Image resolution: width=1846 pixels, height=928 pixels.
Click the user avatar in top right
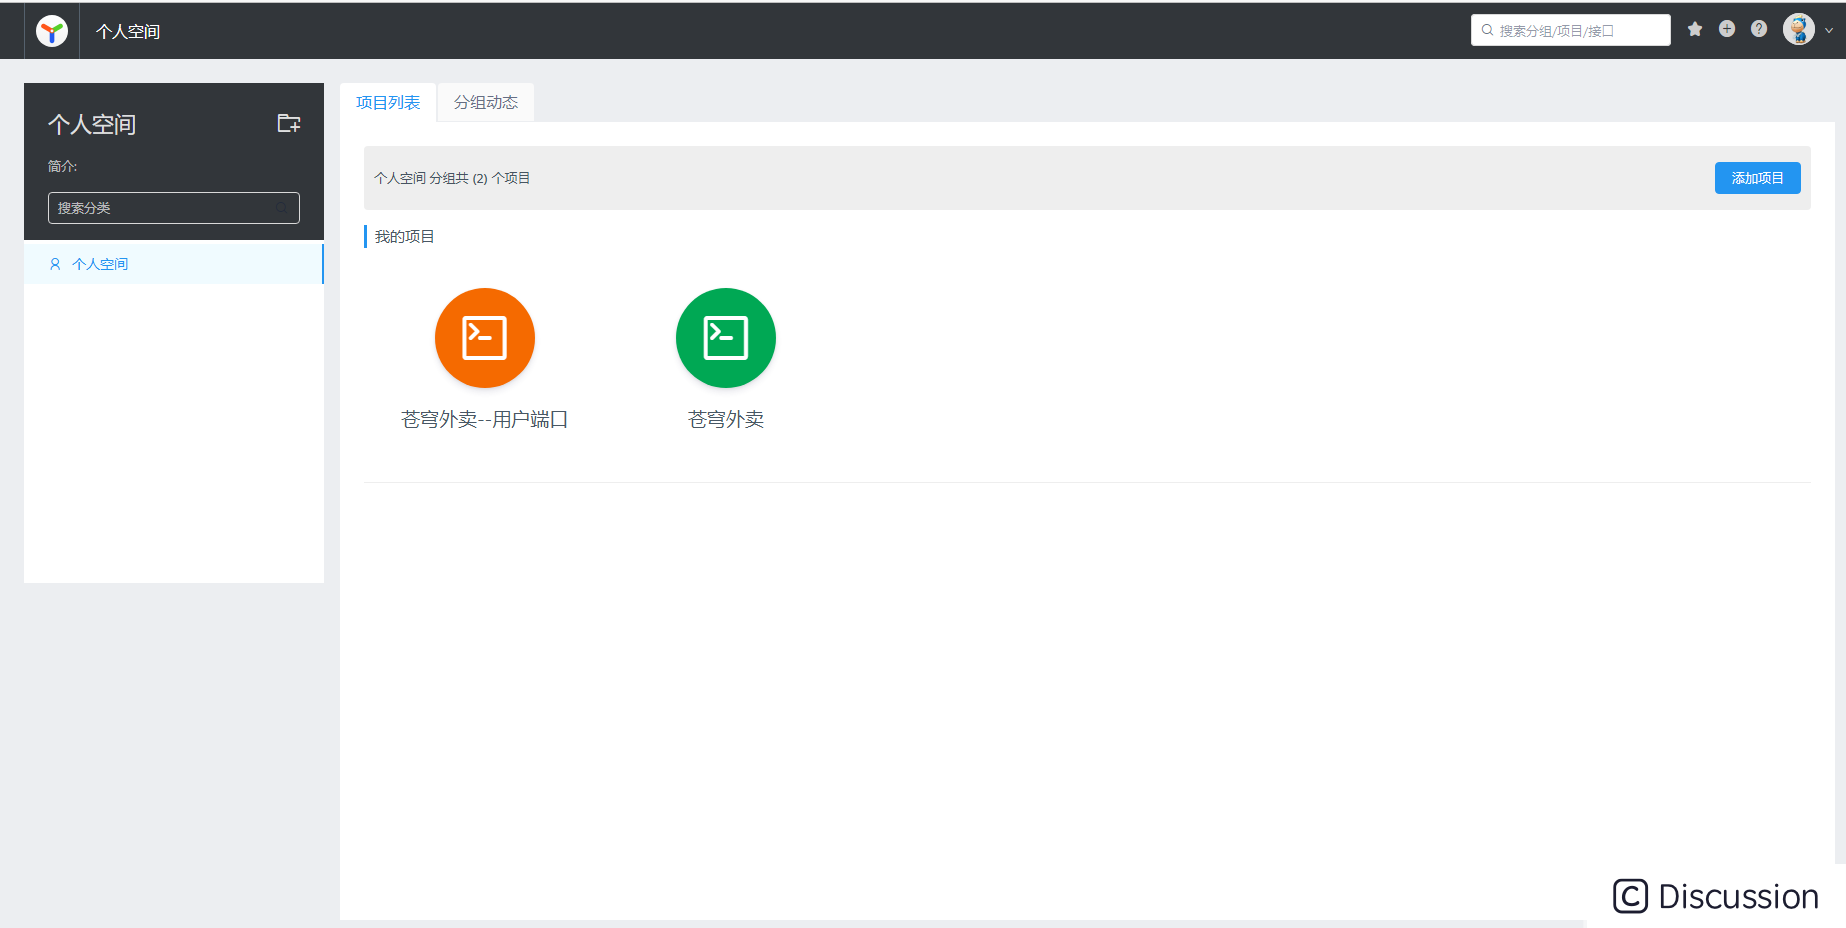tap(1798, 29)
